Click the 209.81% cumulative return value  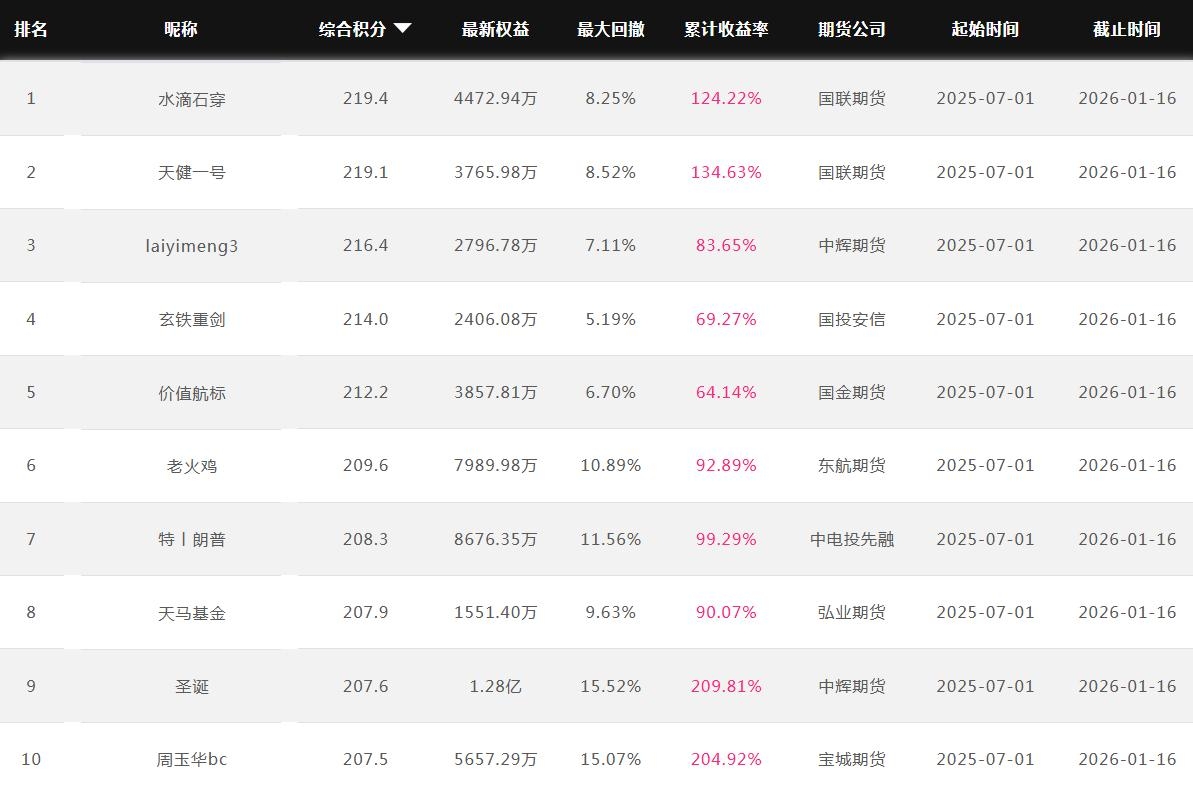pyautogui.click(x=726, y=686)
